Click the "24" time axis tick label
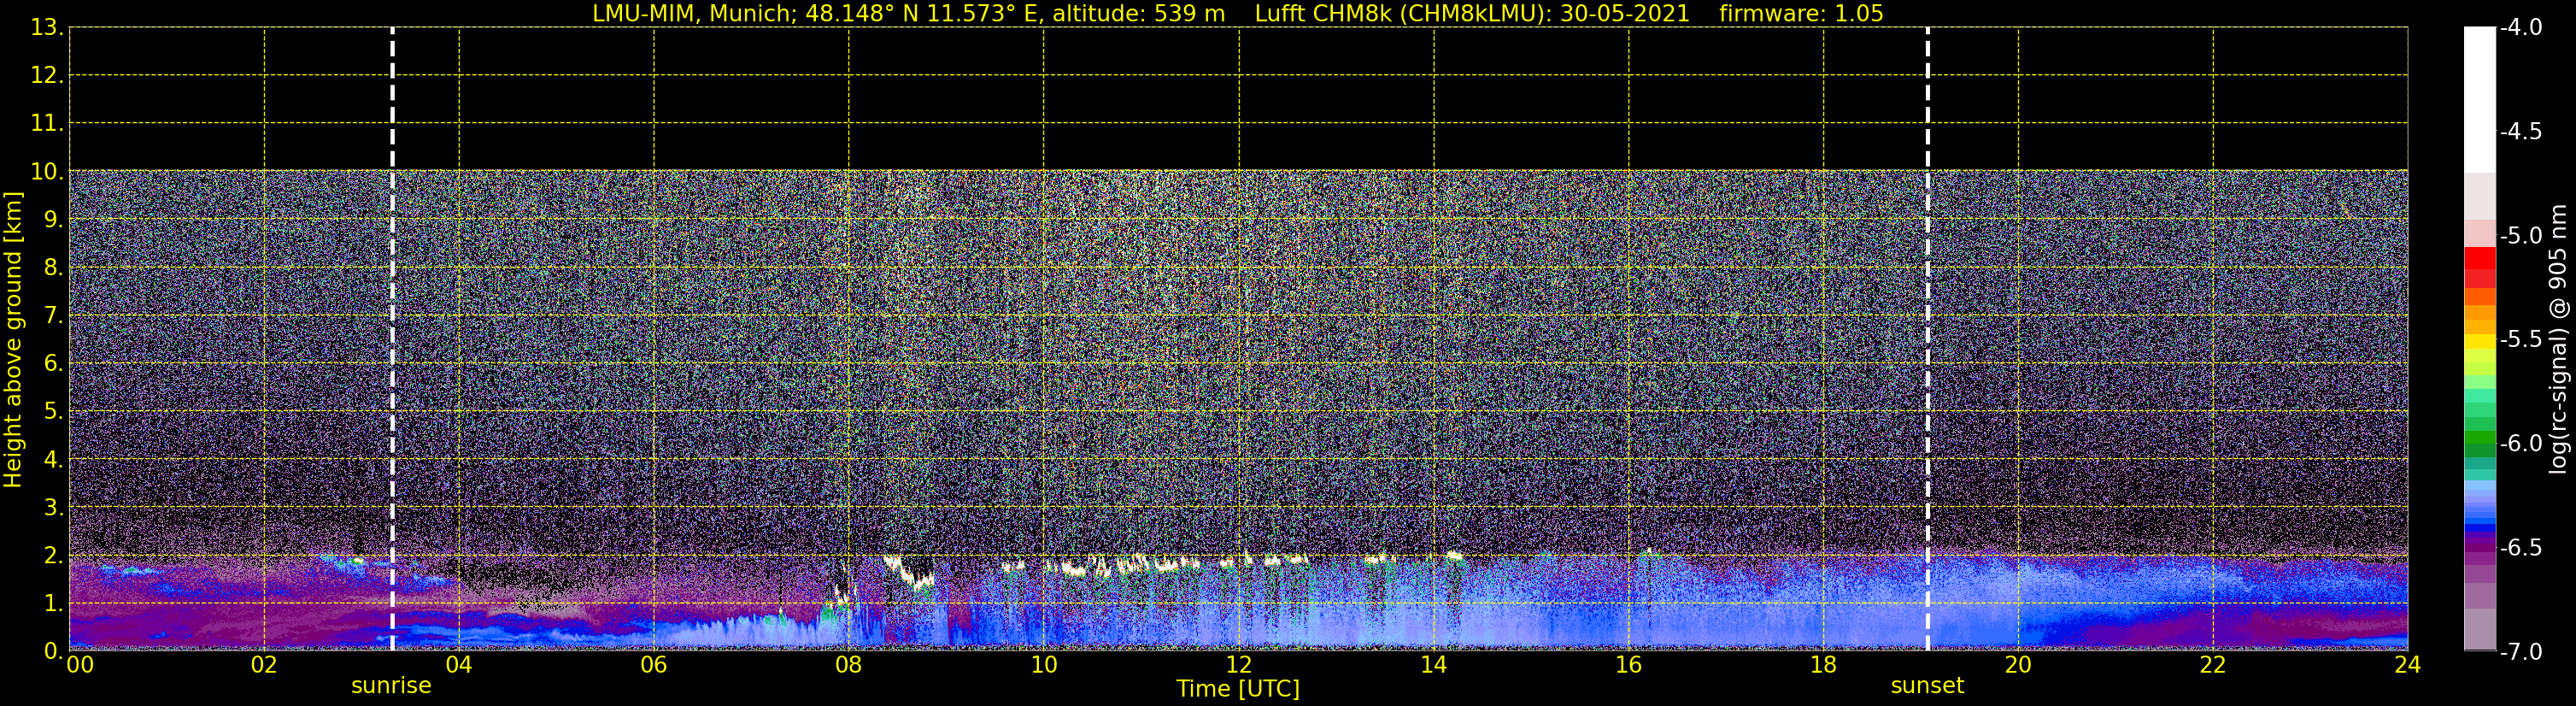The height and width of the screenshot is (706, 2576). (2408, 665)
